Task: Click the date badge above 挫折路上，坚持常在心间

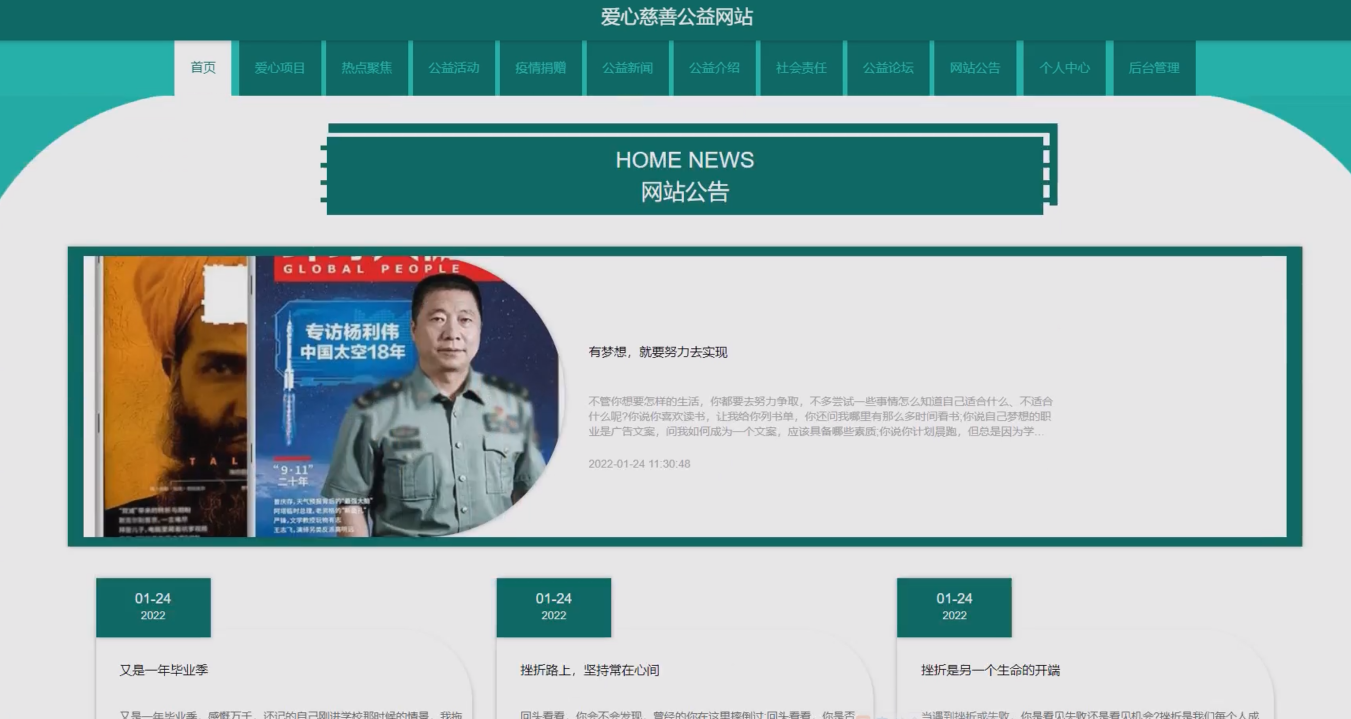Action: coord(554,607)
